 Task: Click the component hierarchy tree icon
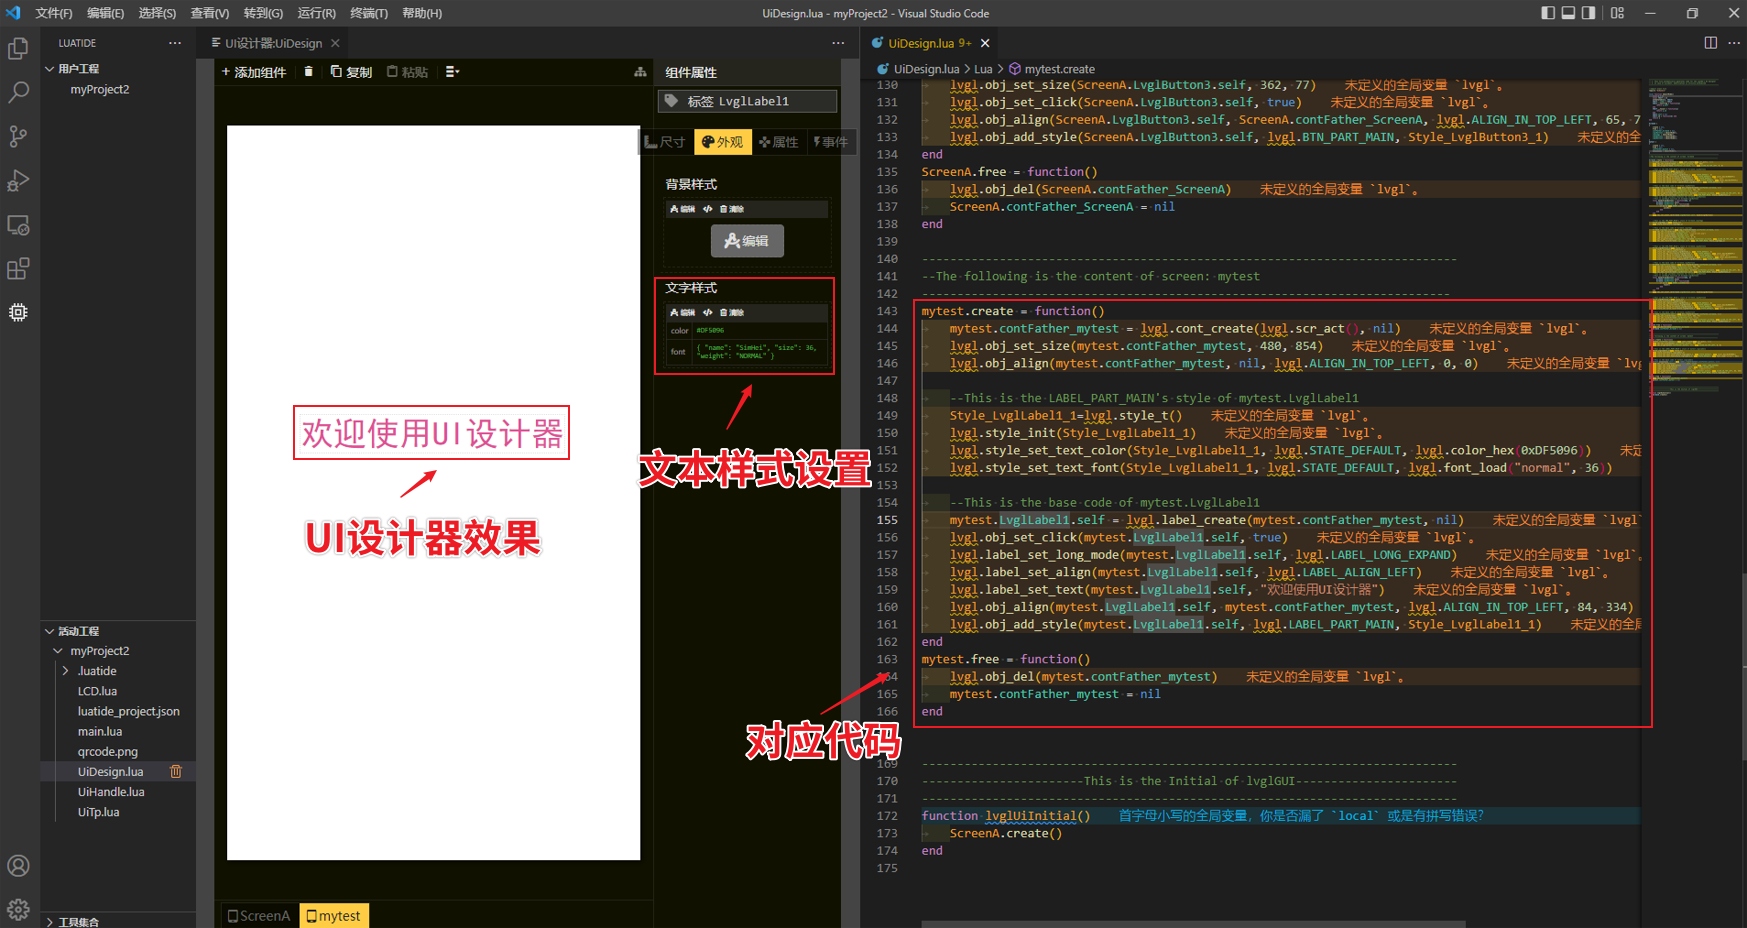click(x=640, y=72)
